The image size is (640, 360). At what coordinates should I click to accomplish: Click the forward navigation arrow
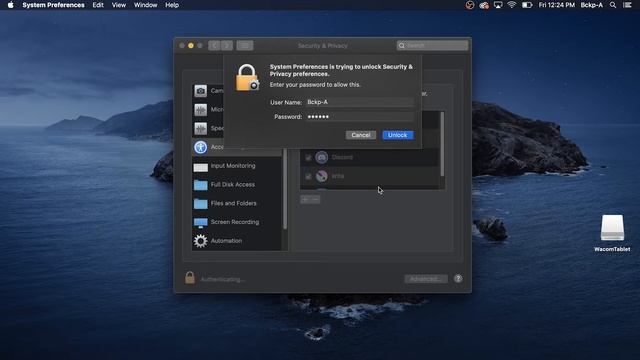point(227,45)
